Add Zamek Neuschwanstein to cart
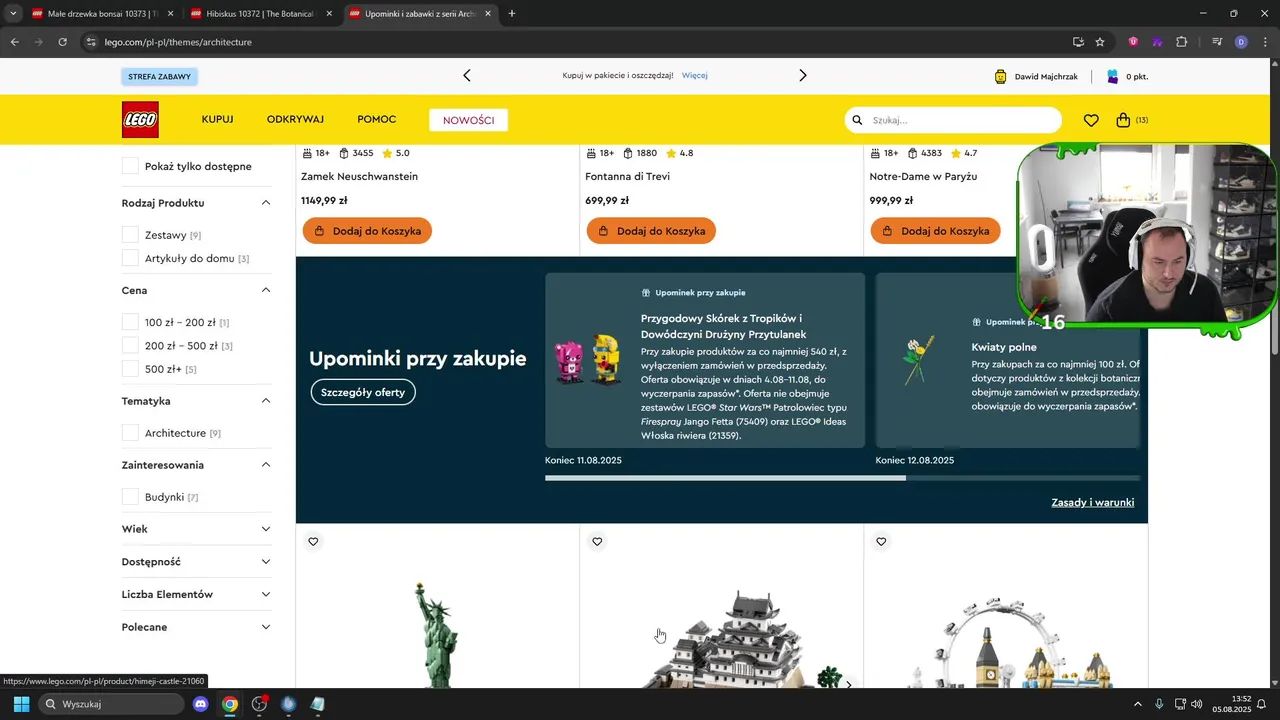The image size is (1280, 720). [367, 231]
